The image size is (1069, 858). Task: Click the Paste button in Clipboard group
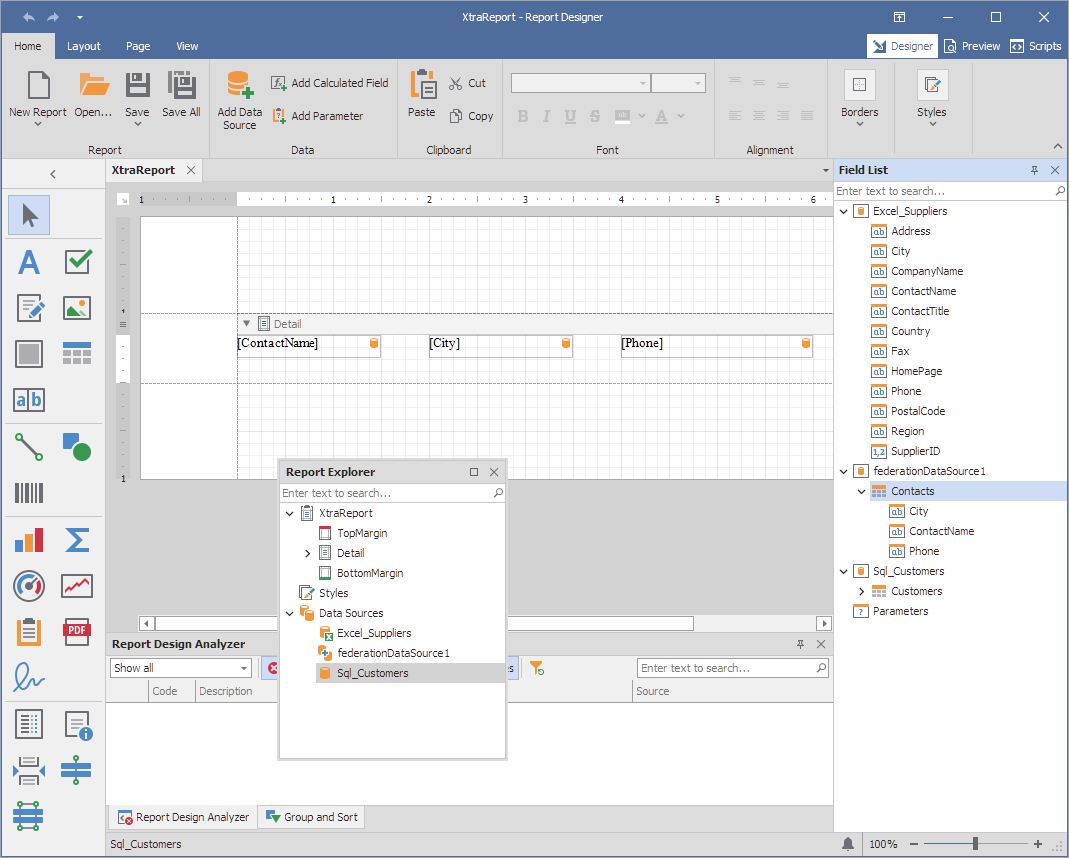(x=422, y=93)
